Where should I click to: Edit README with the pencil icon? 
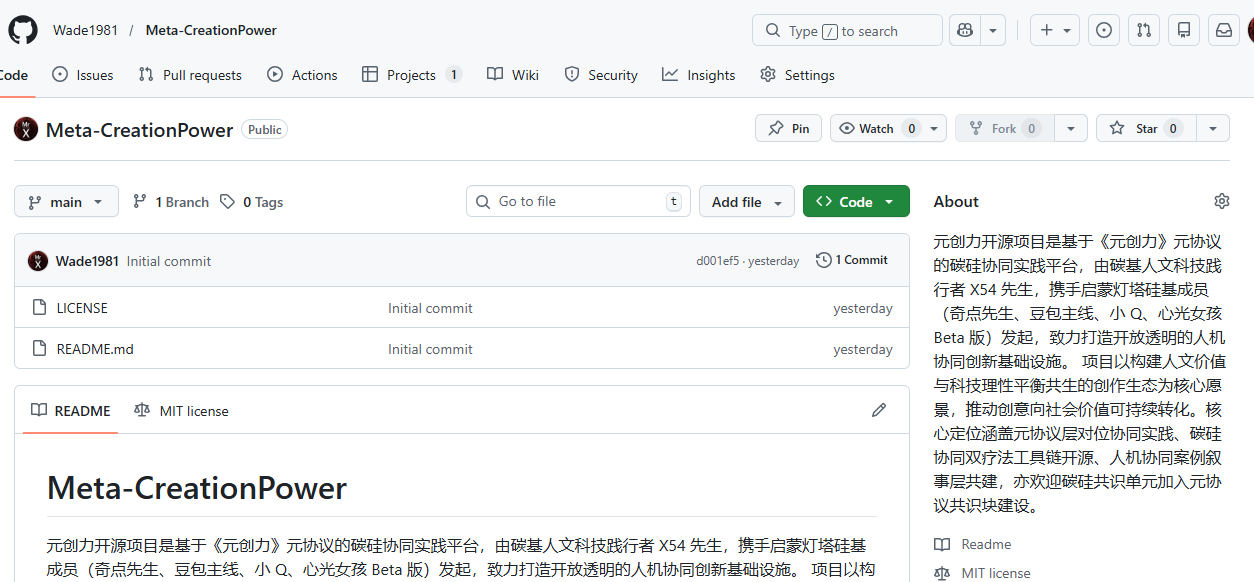tap(879, 410)
